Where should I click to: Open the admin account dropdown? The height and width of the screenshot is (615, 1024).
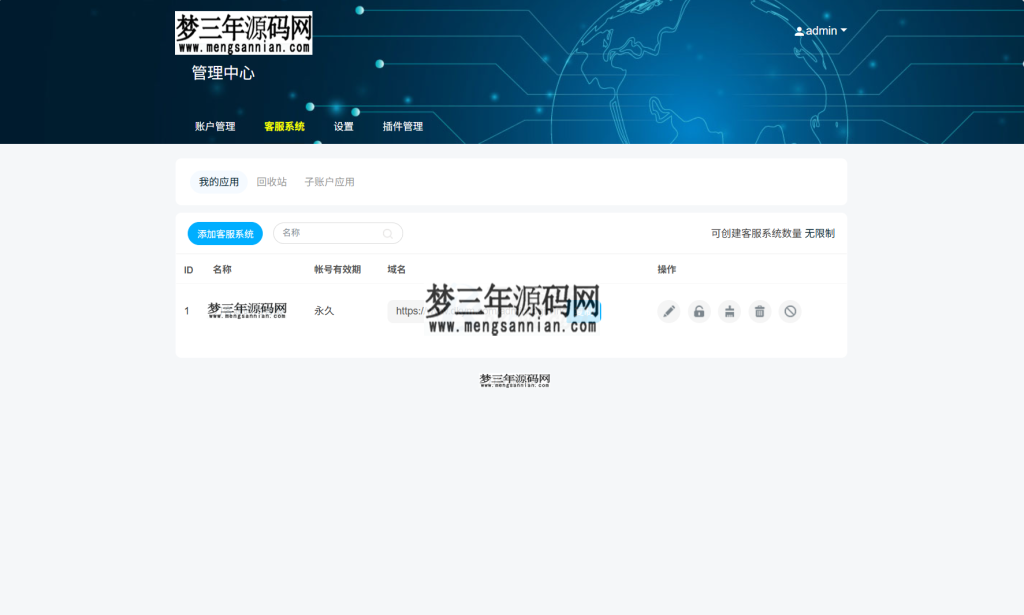tap(820, 30)
